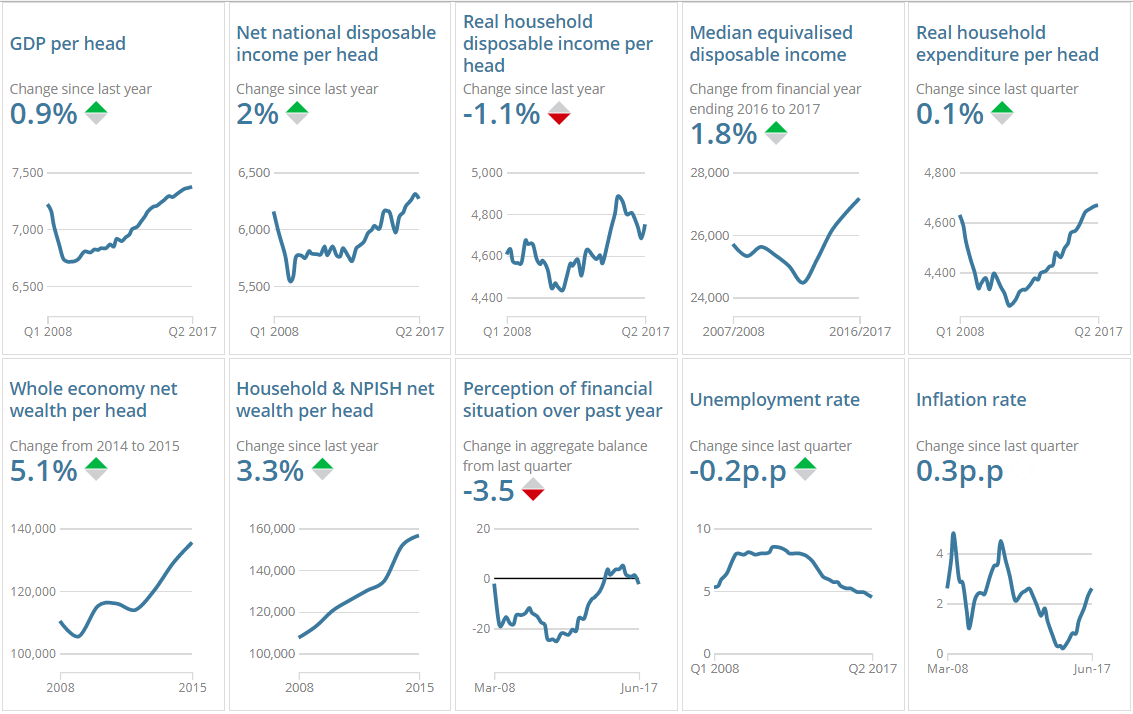Click the Inflation rate 0.3p.p value
This screenshot has height=714, width=1133.
pyautogui.click(x=959, y=472)
